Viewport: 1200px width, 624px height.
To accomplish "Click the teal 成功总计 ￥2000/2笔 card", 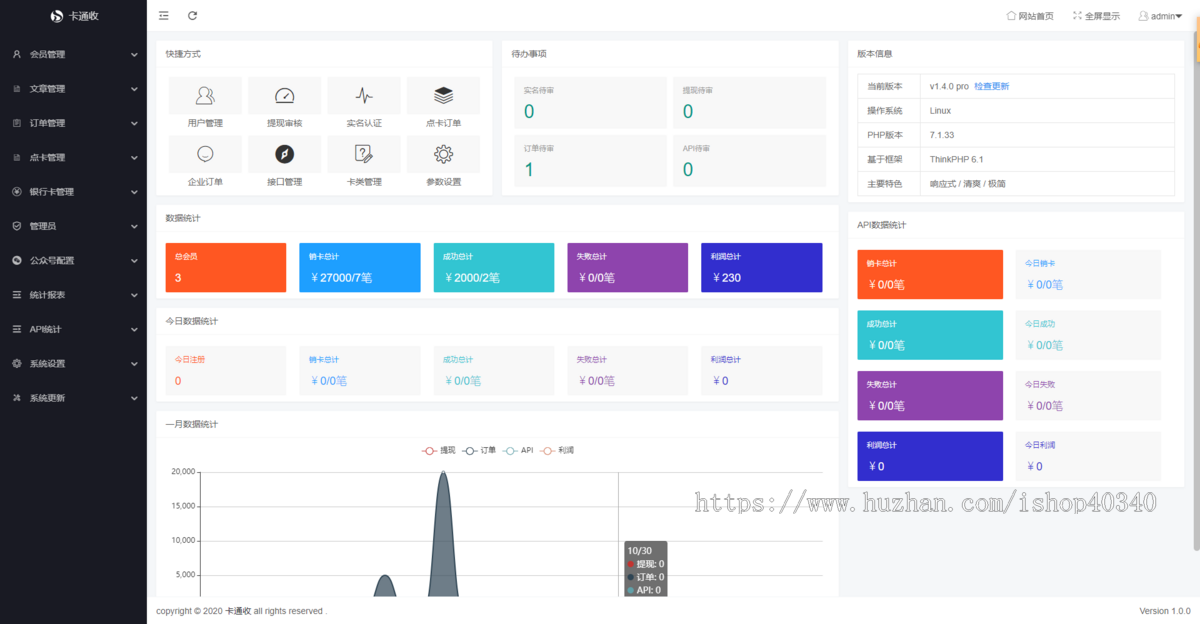I will pyautogui.click(x=494, y=268).
